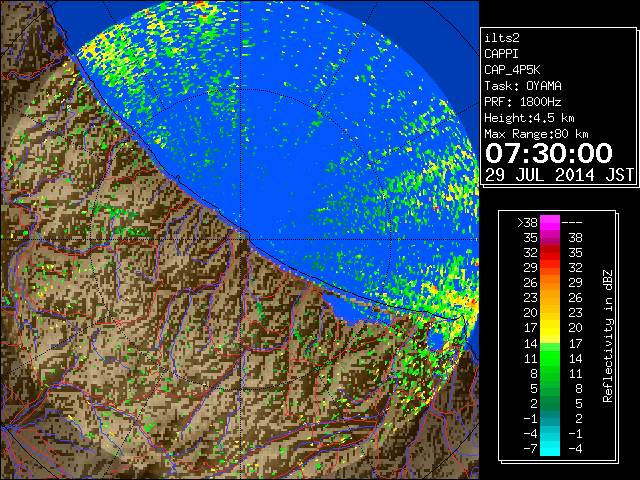
Task: Click the '>38' legend value
Action: point(527,223)
